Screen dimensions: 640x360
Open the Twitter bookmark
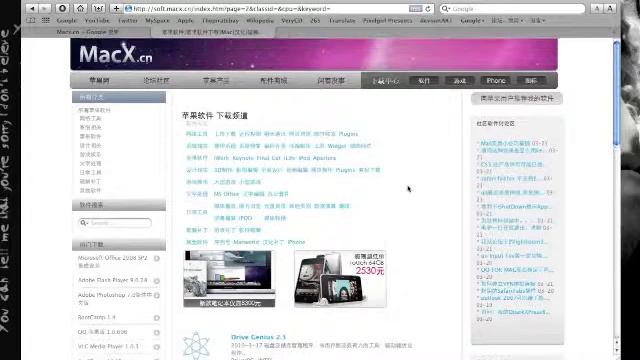[x=128, y=20]
